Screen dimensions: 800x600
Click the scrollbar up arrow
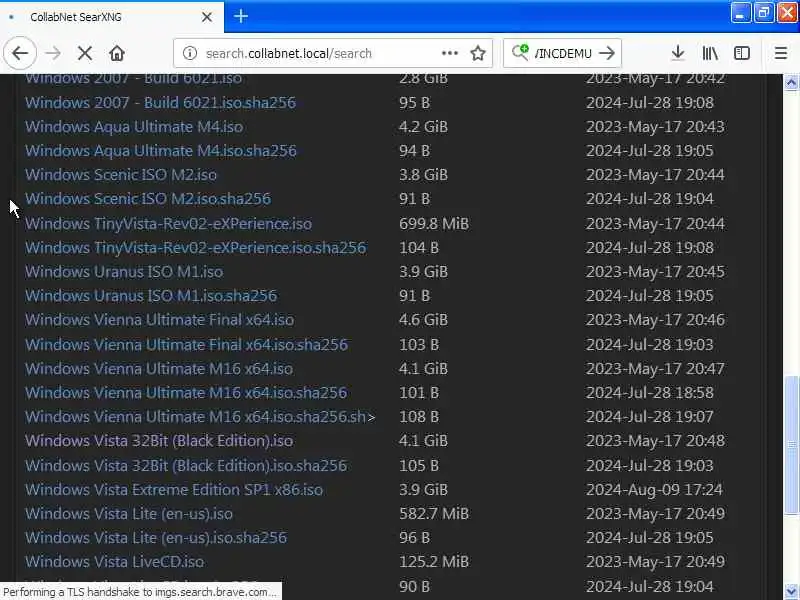(791, 82)
